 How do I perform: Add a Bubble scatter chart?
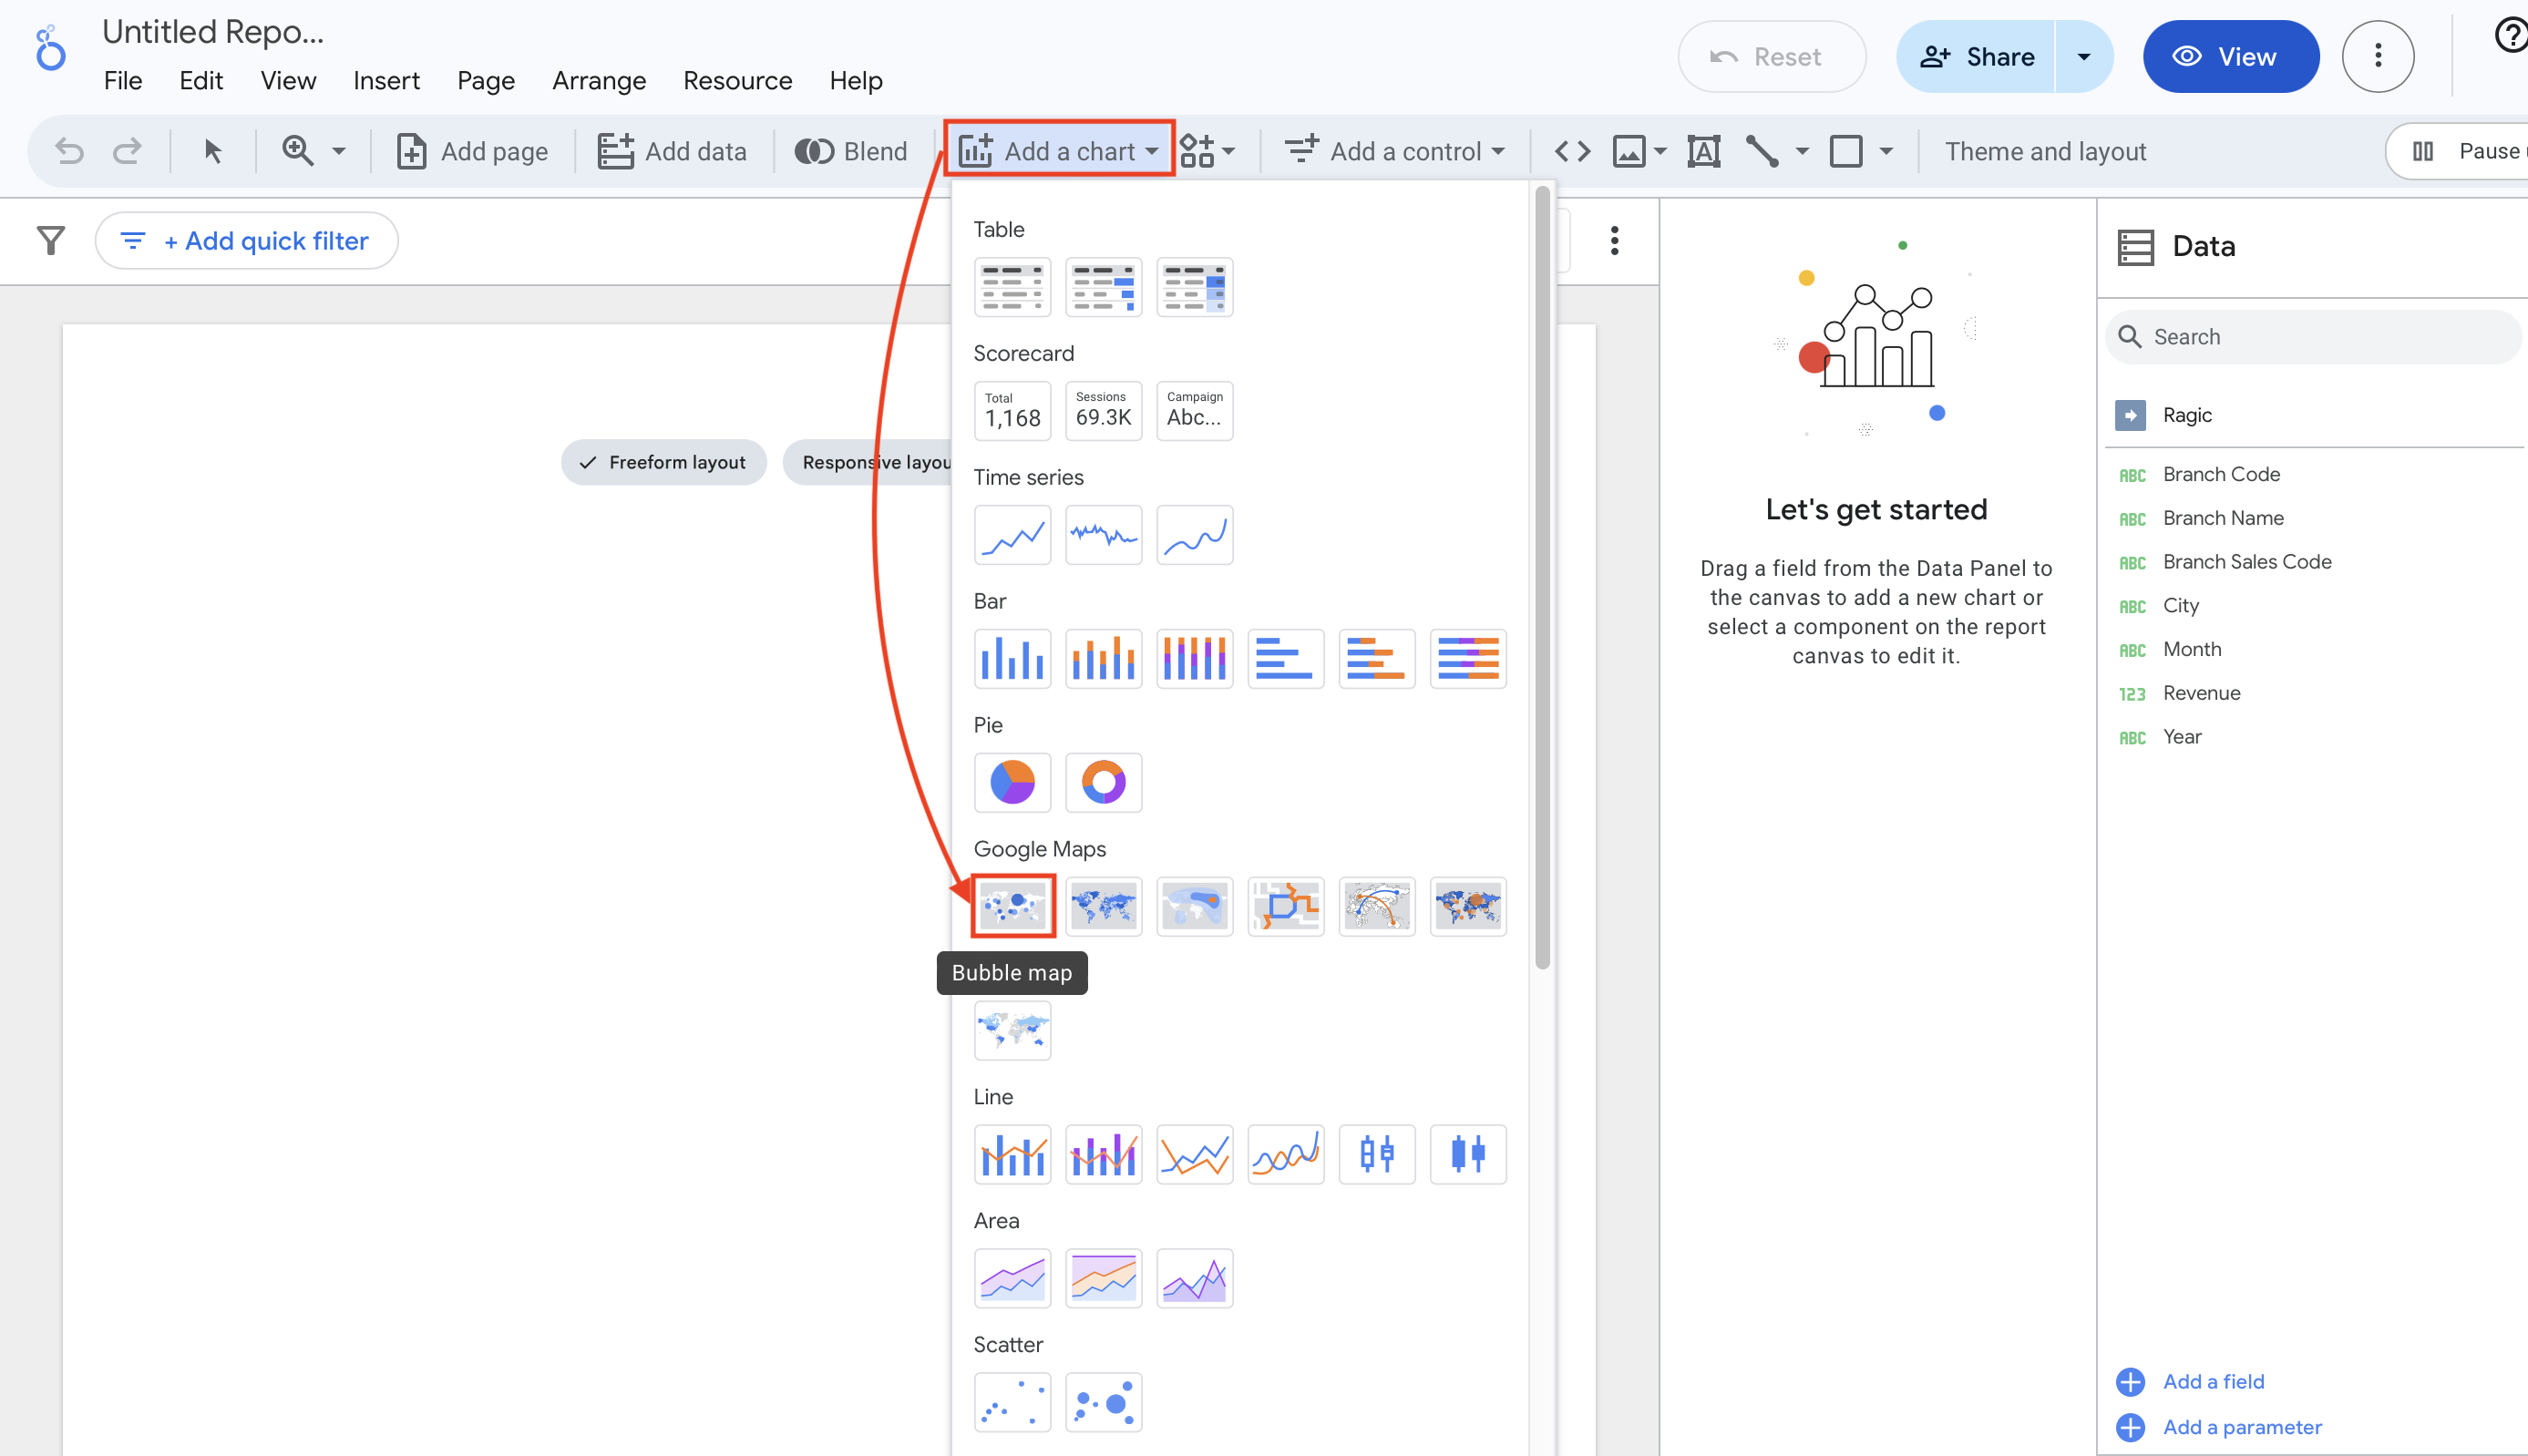pos(1103,1403)
